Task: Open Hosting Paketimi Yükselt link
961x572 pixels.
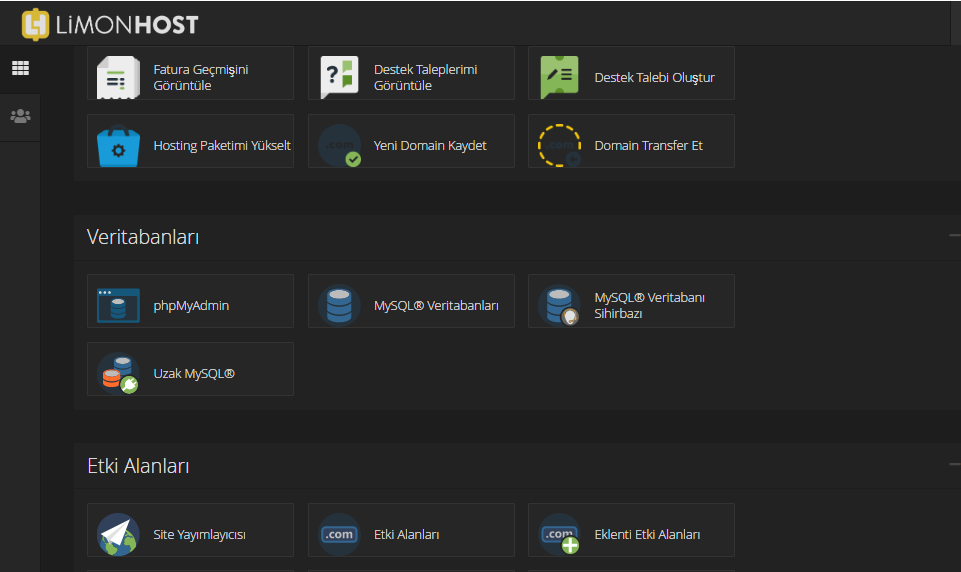Action: [x=222, y=145]
